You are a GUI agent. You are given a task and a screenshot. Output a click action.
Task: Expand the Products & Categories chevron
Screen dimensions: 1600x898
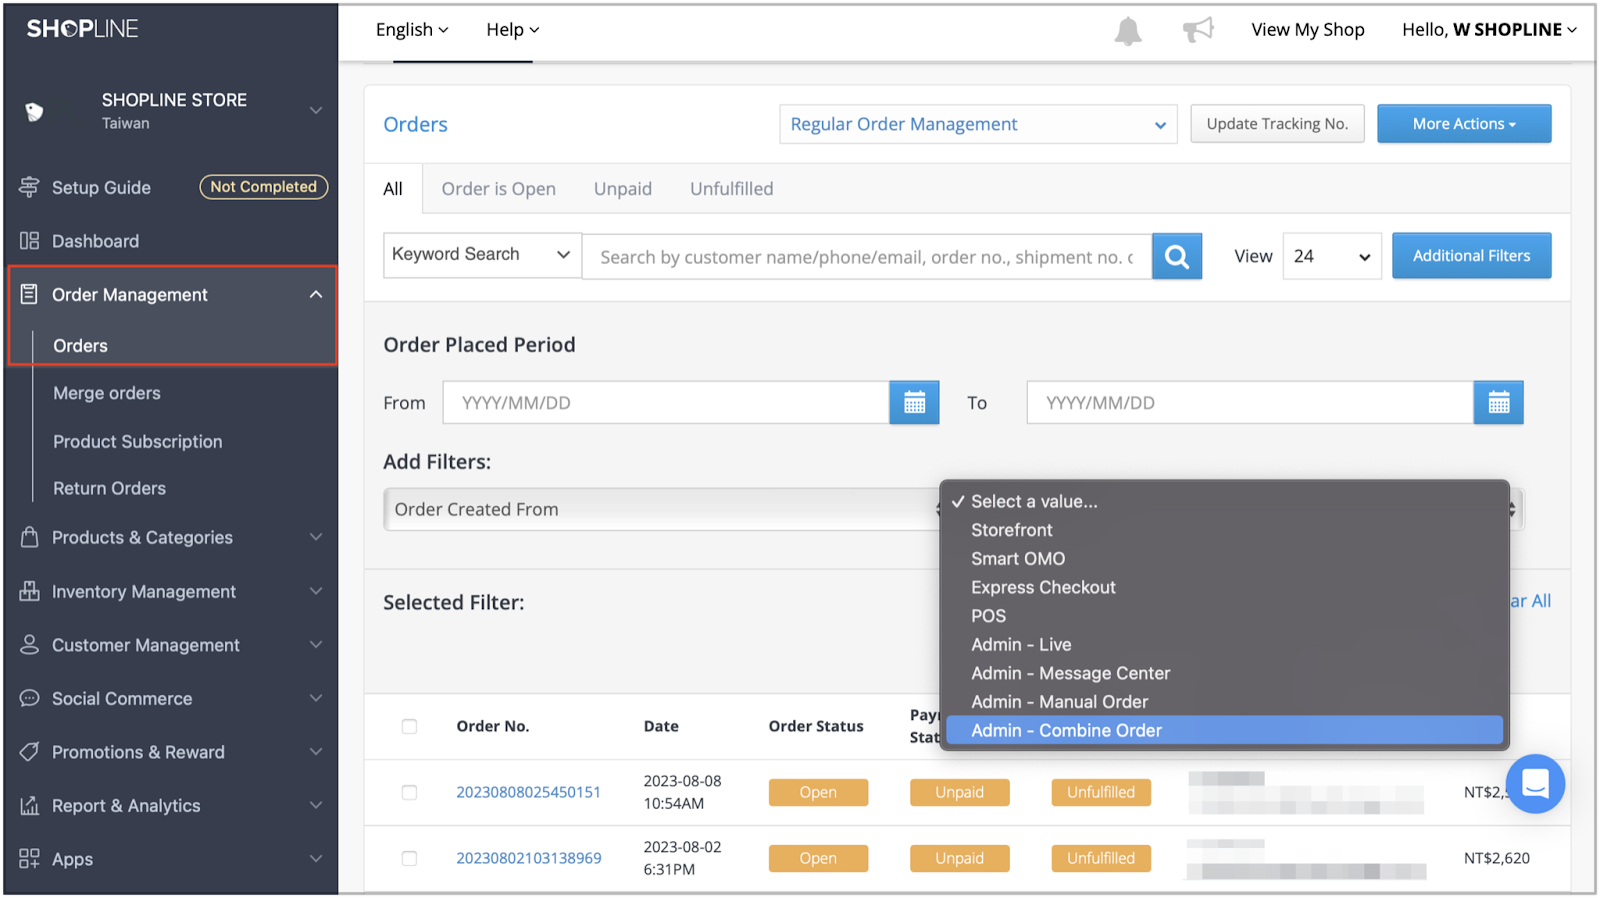coord(316,537)
